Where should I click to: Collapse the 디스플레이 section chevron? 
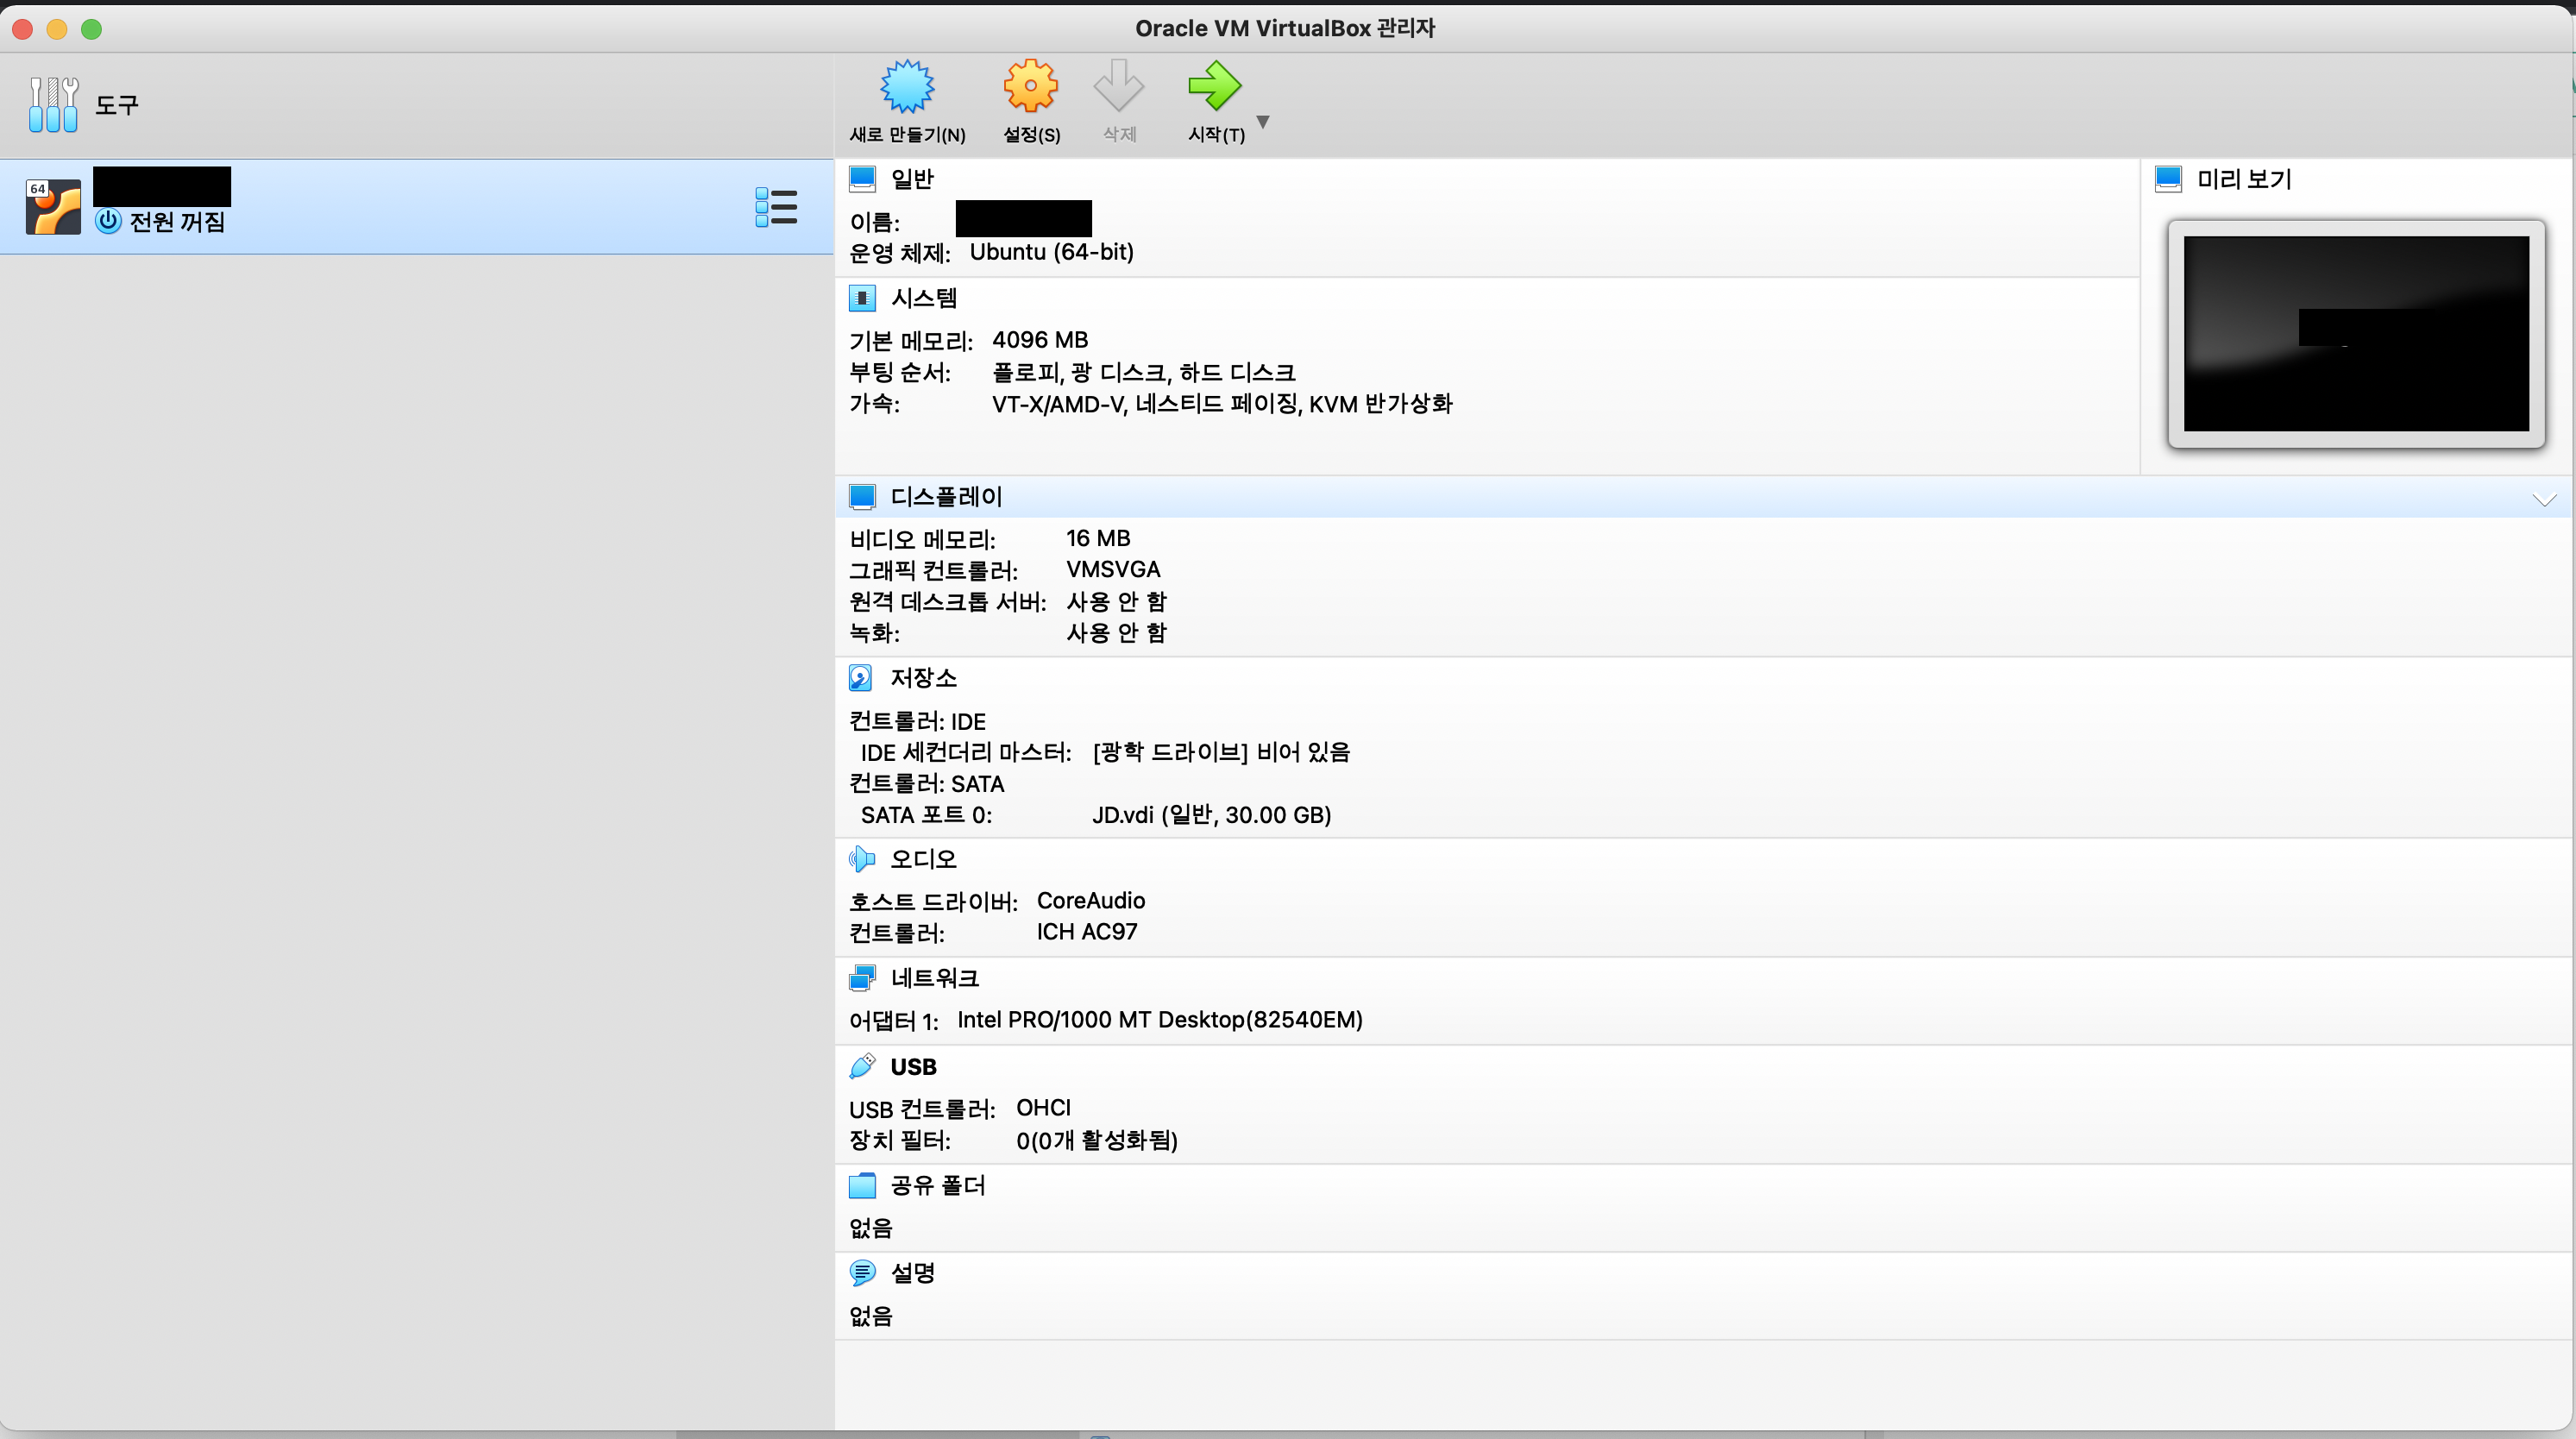pos(2544,499)
